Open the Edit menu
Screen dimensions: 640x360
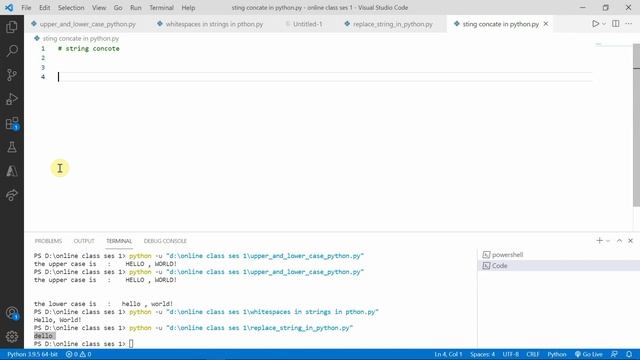[44, 8]
